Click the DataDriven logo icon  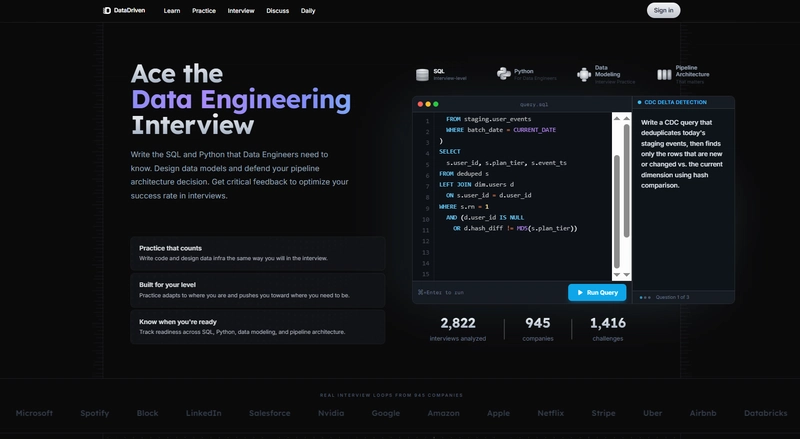(x=107, y=10)
